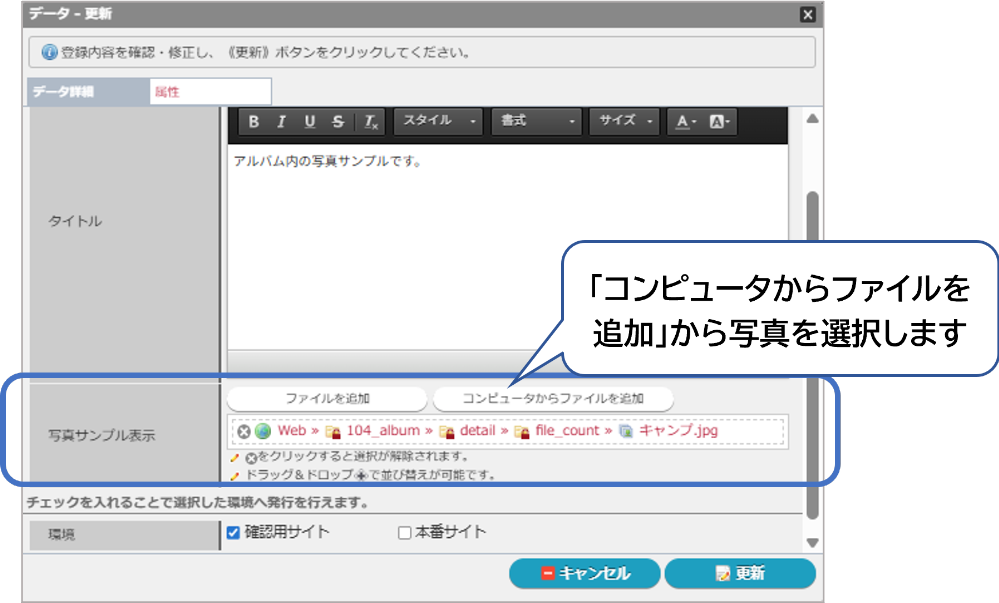999x603 pixels.
Task: Expand the スタイル dropdown
Action: tap(438, 121)
